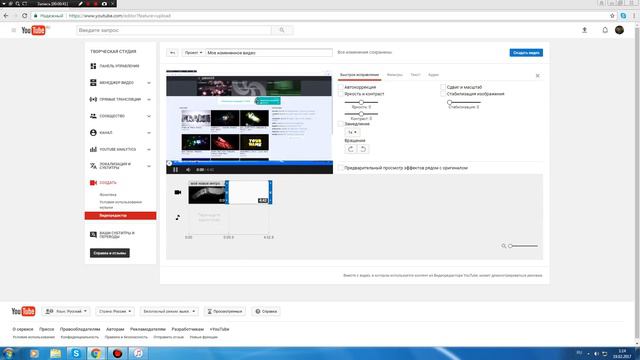Screen dimensions: 640x360
Task: Open Прямые трансляции live streaming section
Action: point(115,100)
